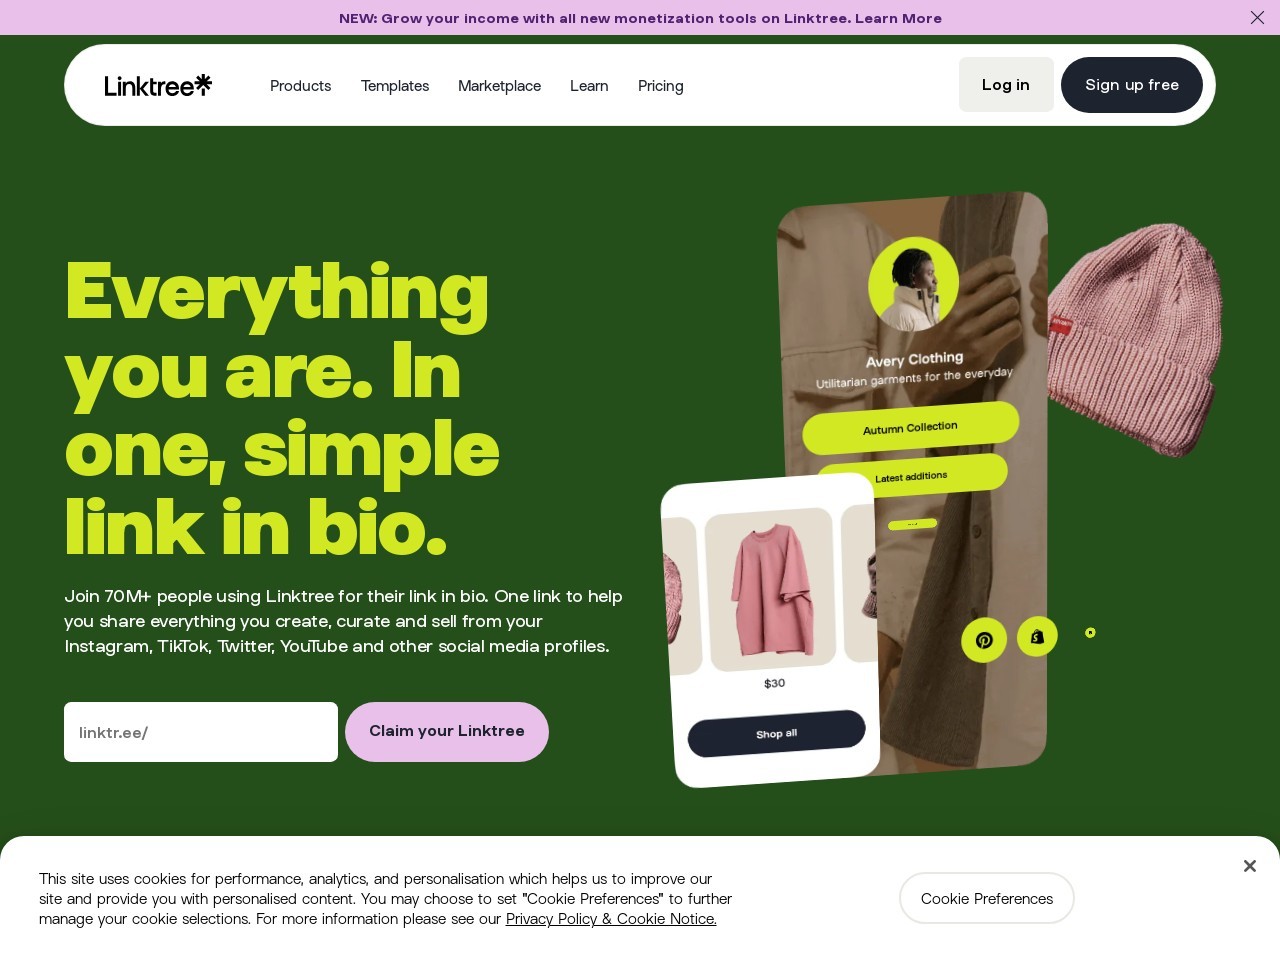1280x960 pixels.
Task: Focus the linktr.ee/ username field
Action: (201, 732)
